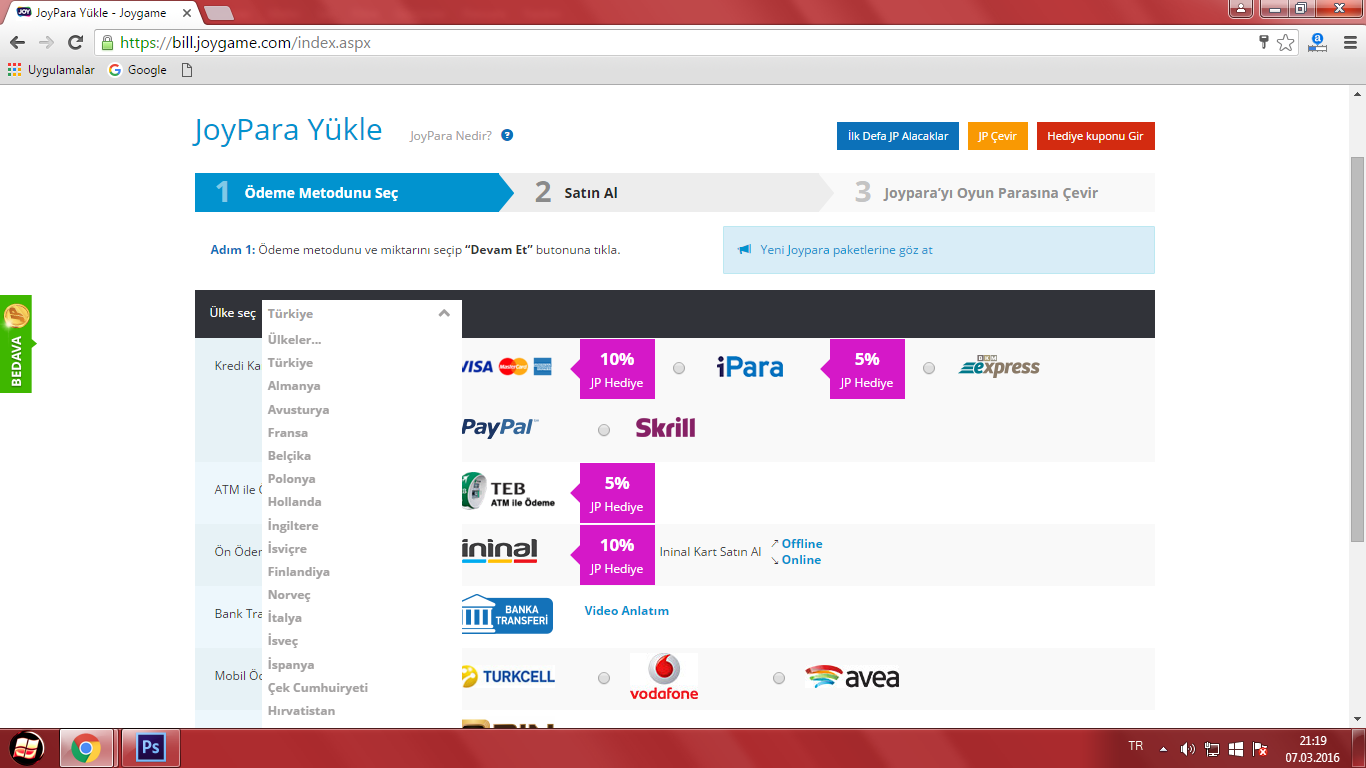Select the Avea radio button
This screenshot has height=768, width=1366.
[779, 678]
